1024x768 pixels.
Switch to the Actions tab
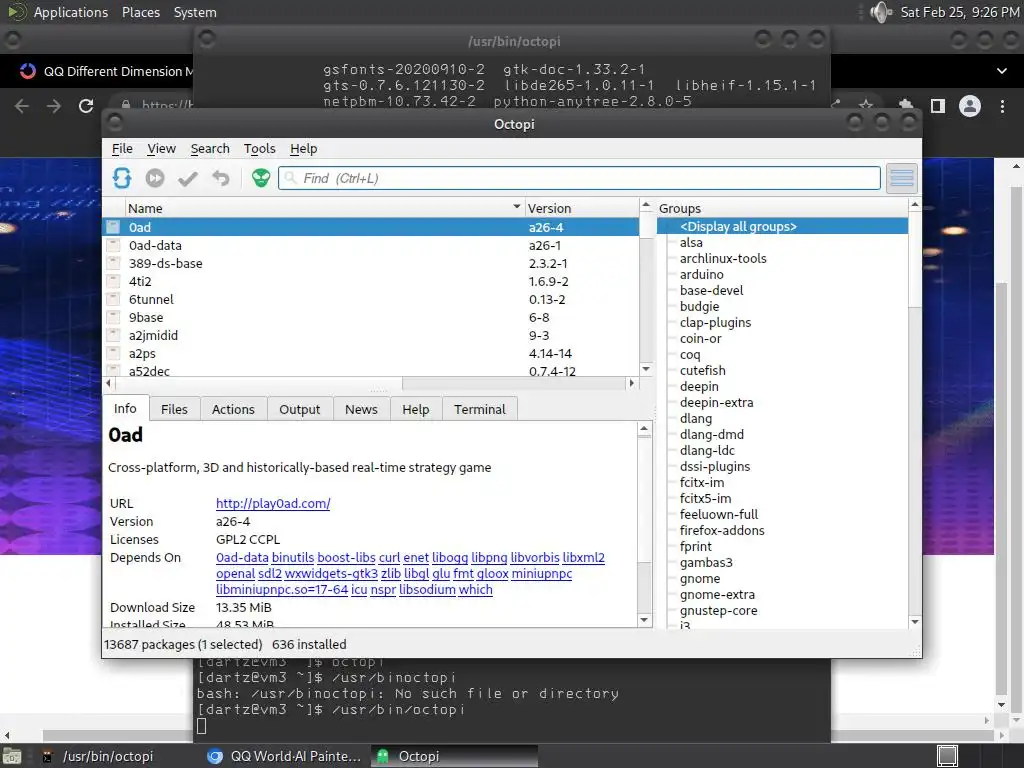tap(233, 409)
